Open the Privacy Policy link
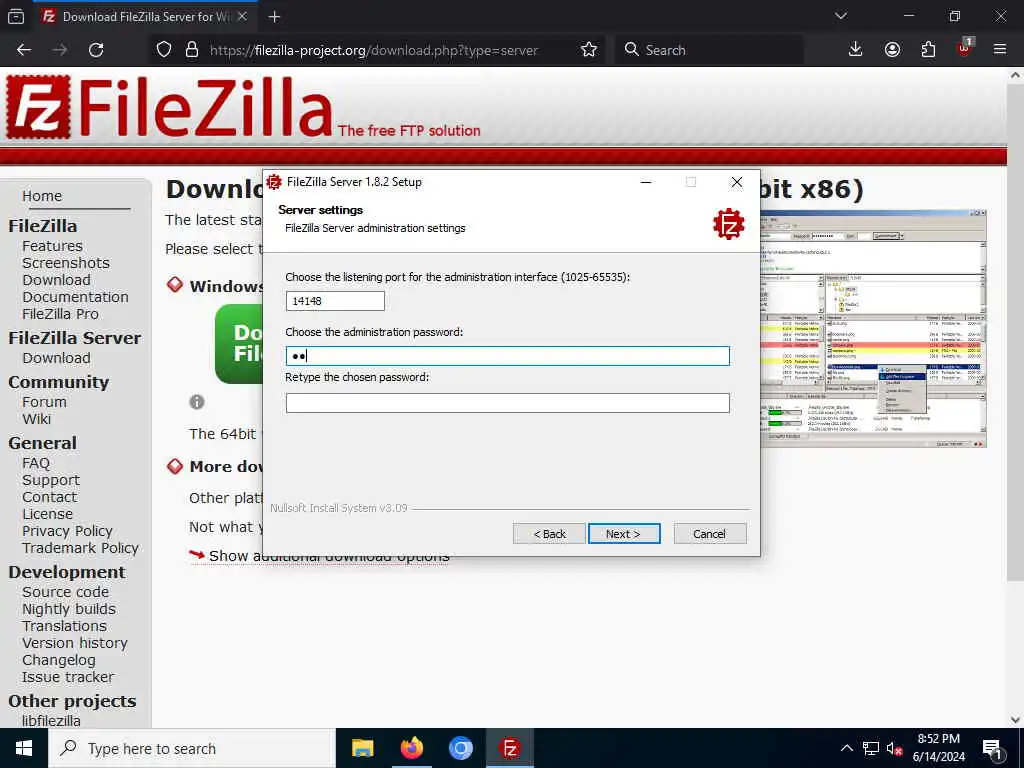The width and height of the screenshot is (1024, 768). coord(67,531)
